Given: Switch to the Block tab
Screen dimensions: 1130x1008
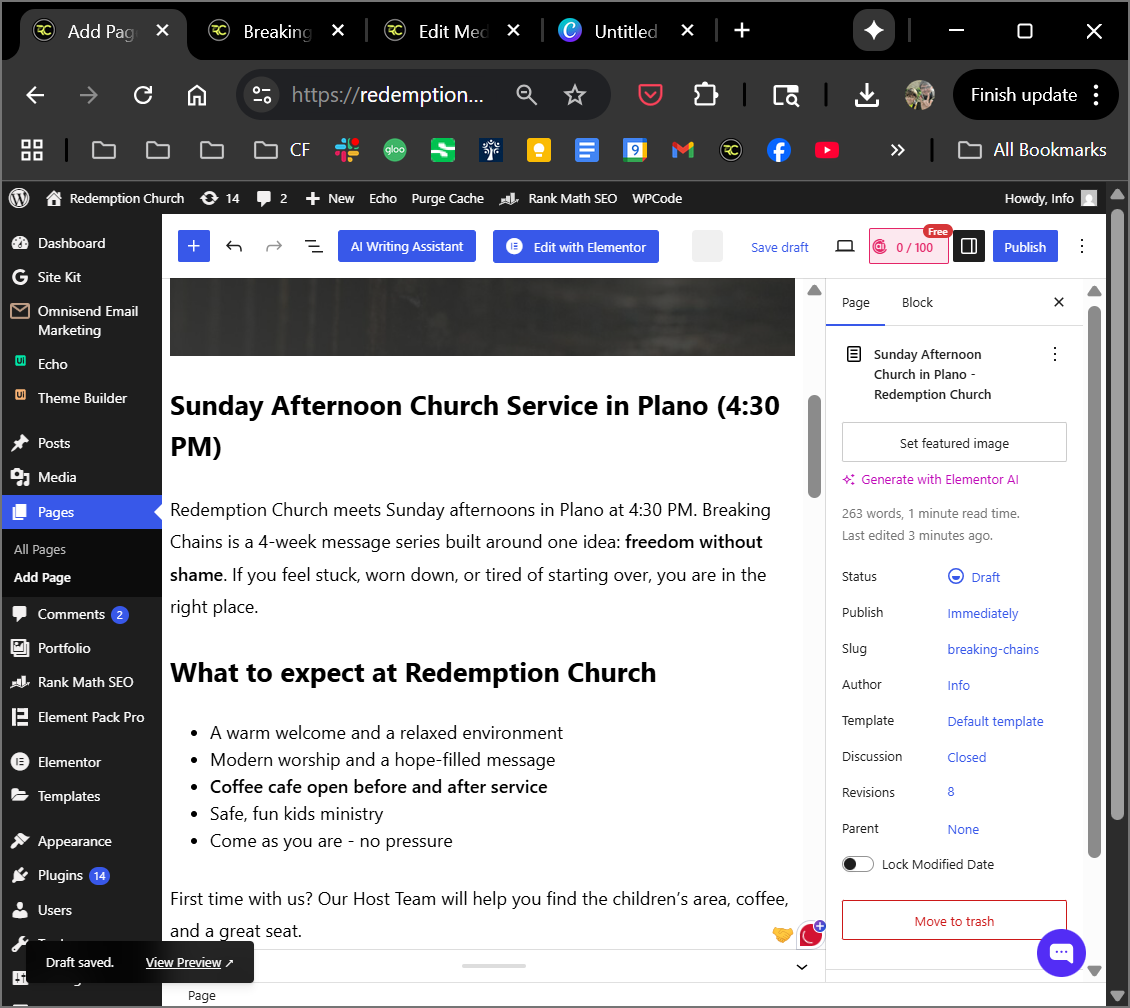Looking at the screenshot, I should point(917,302).
